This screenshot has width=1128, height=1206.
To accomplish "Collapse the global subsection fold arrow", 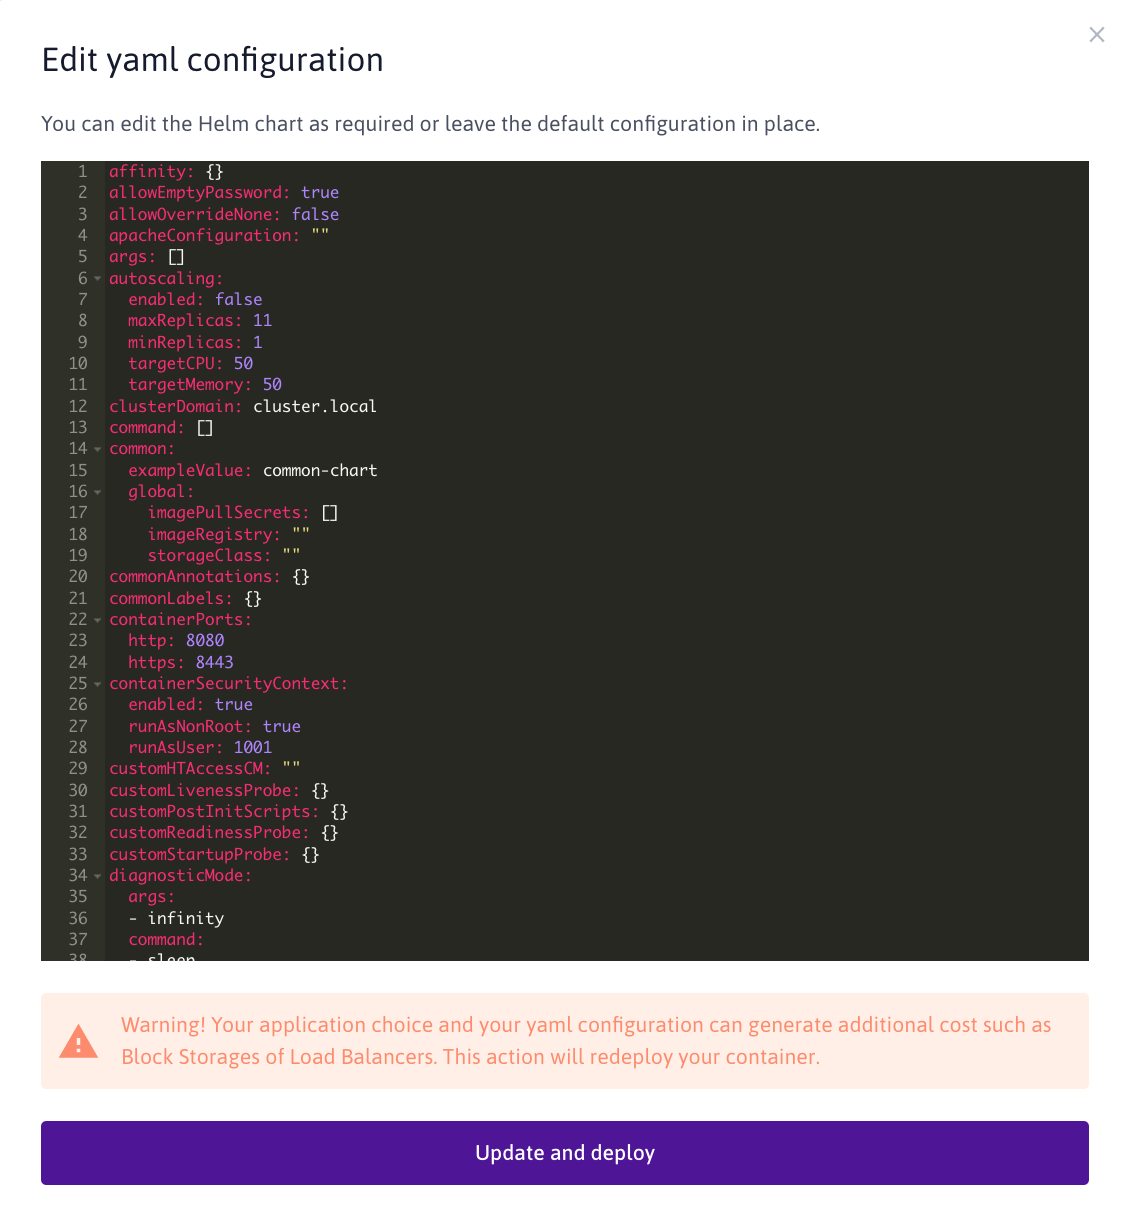I will pyautogui.click(x=97, y=492).
